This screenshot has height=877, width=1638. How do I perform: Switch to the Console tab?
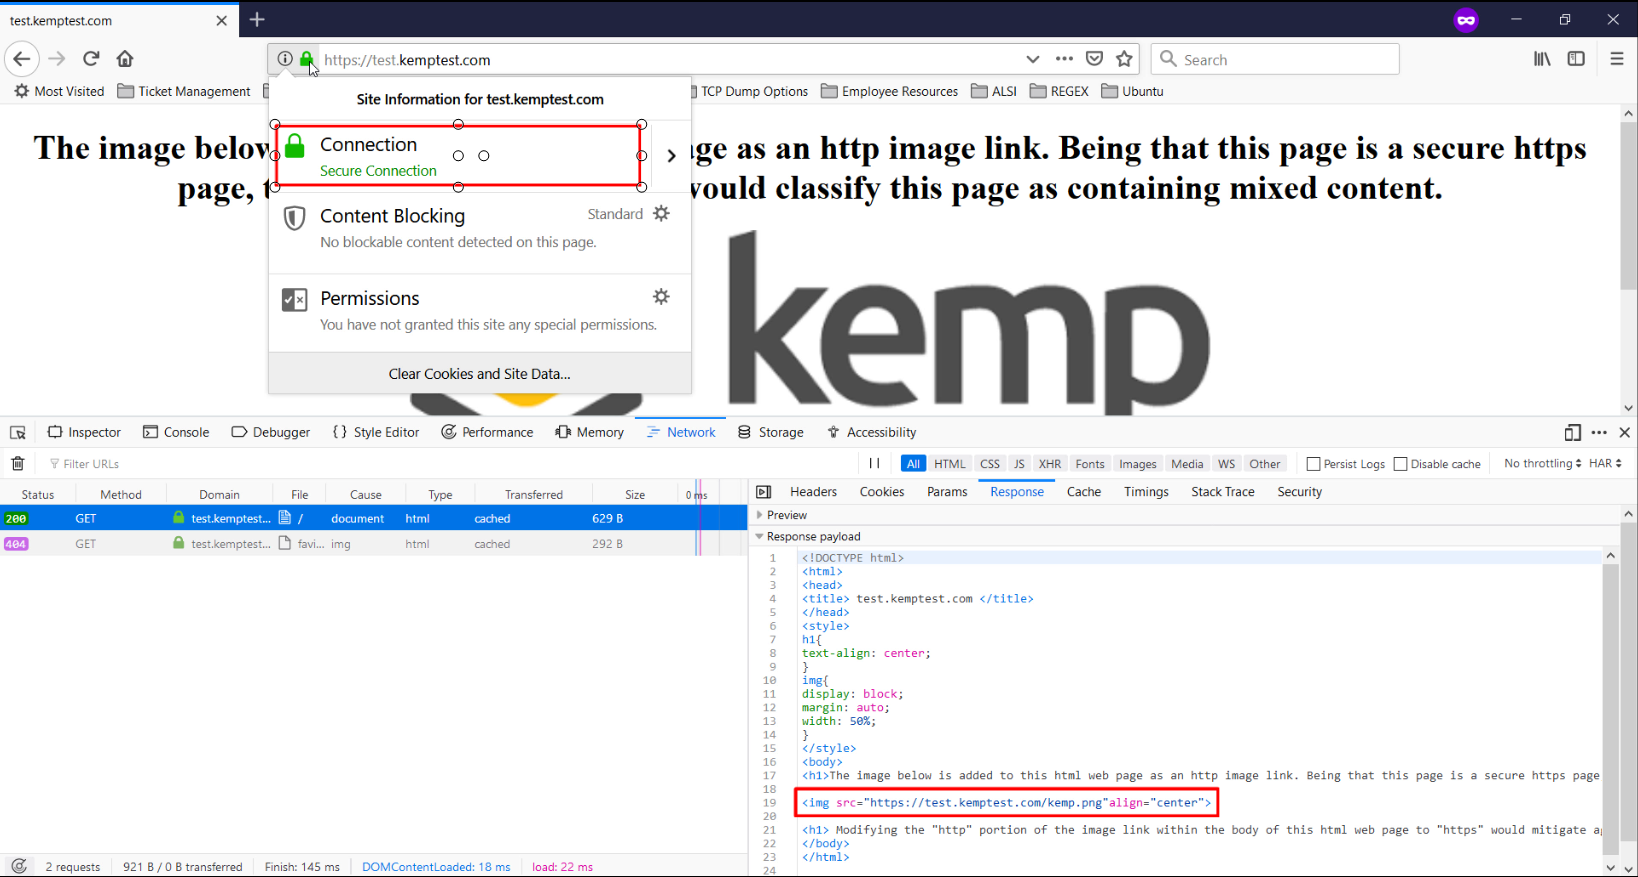coord(176,432)
